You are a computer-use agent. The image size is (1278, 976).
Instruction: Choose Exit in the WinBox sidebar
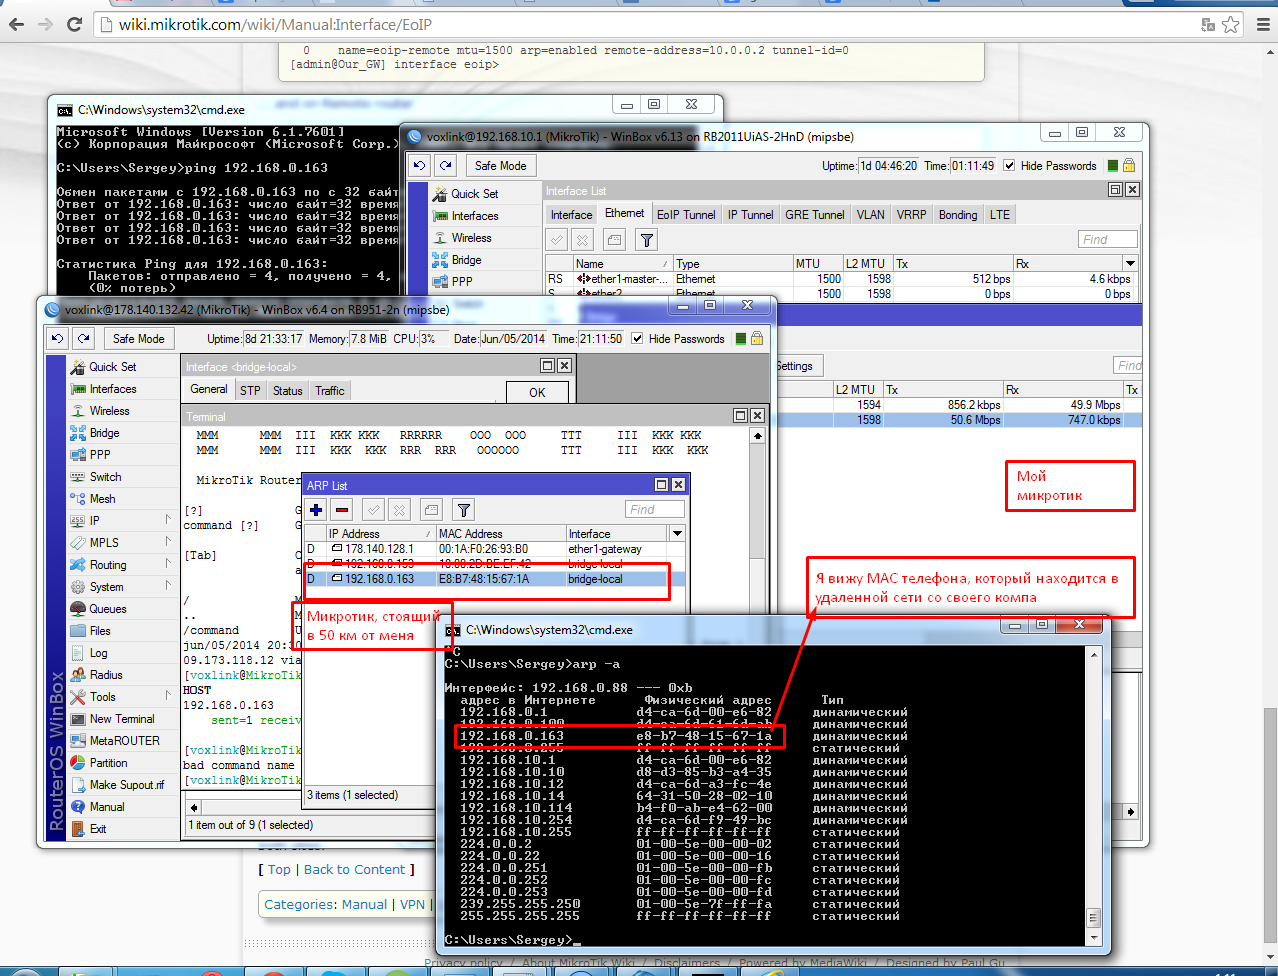(x=98, y=829)
